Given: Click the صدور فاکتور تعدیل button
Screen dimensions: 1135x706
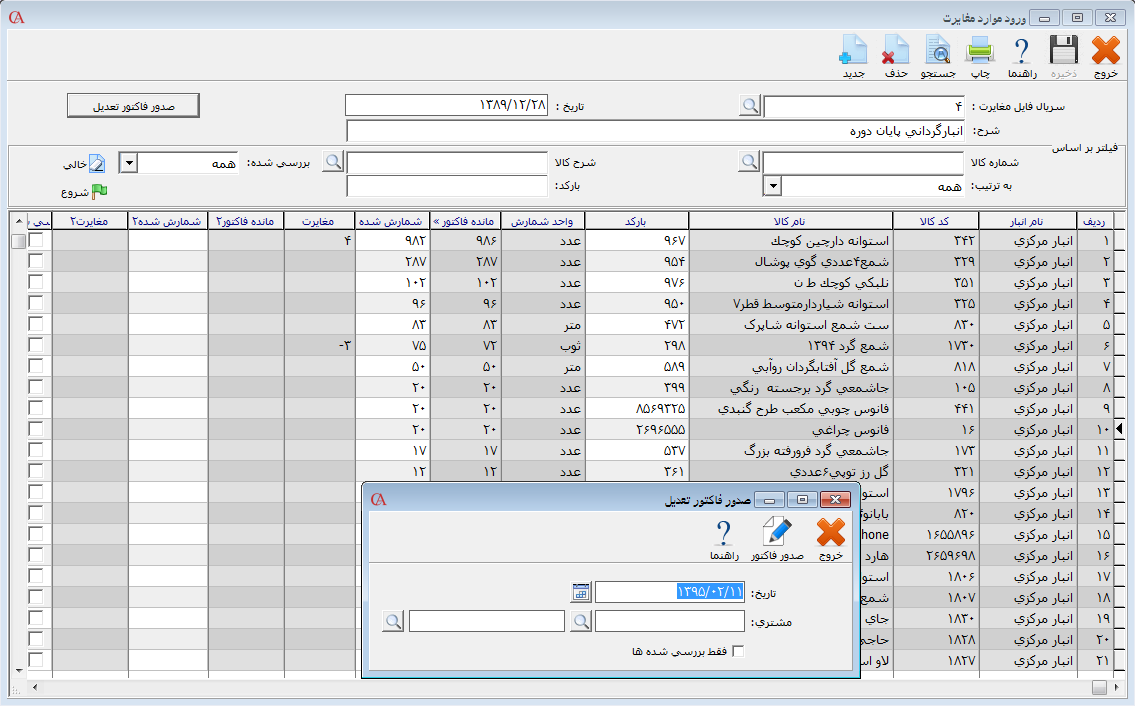Looking at the screenshot, I should [134, 106].
